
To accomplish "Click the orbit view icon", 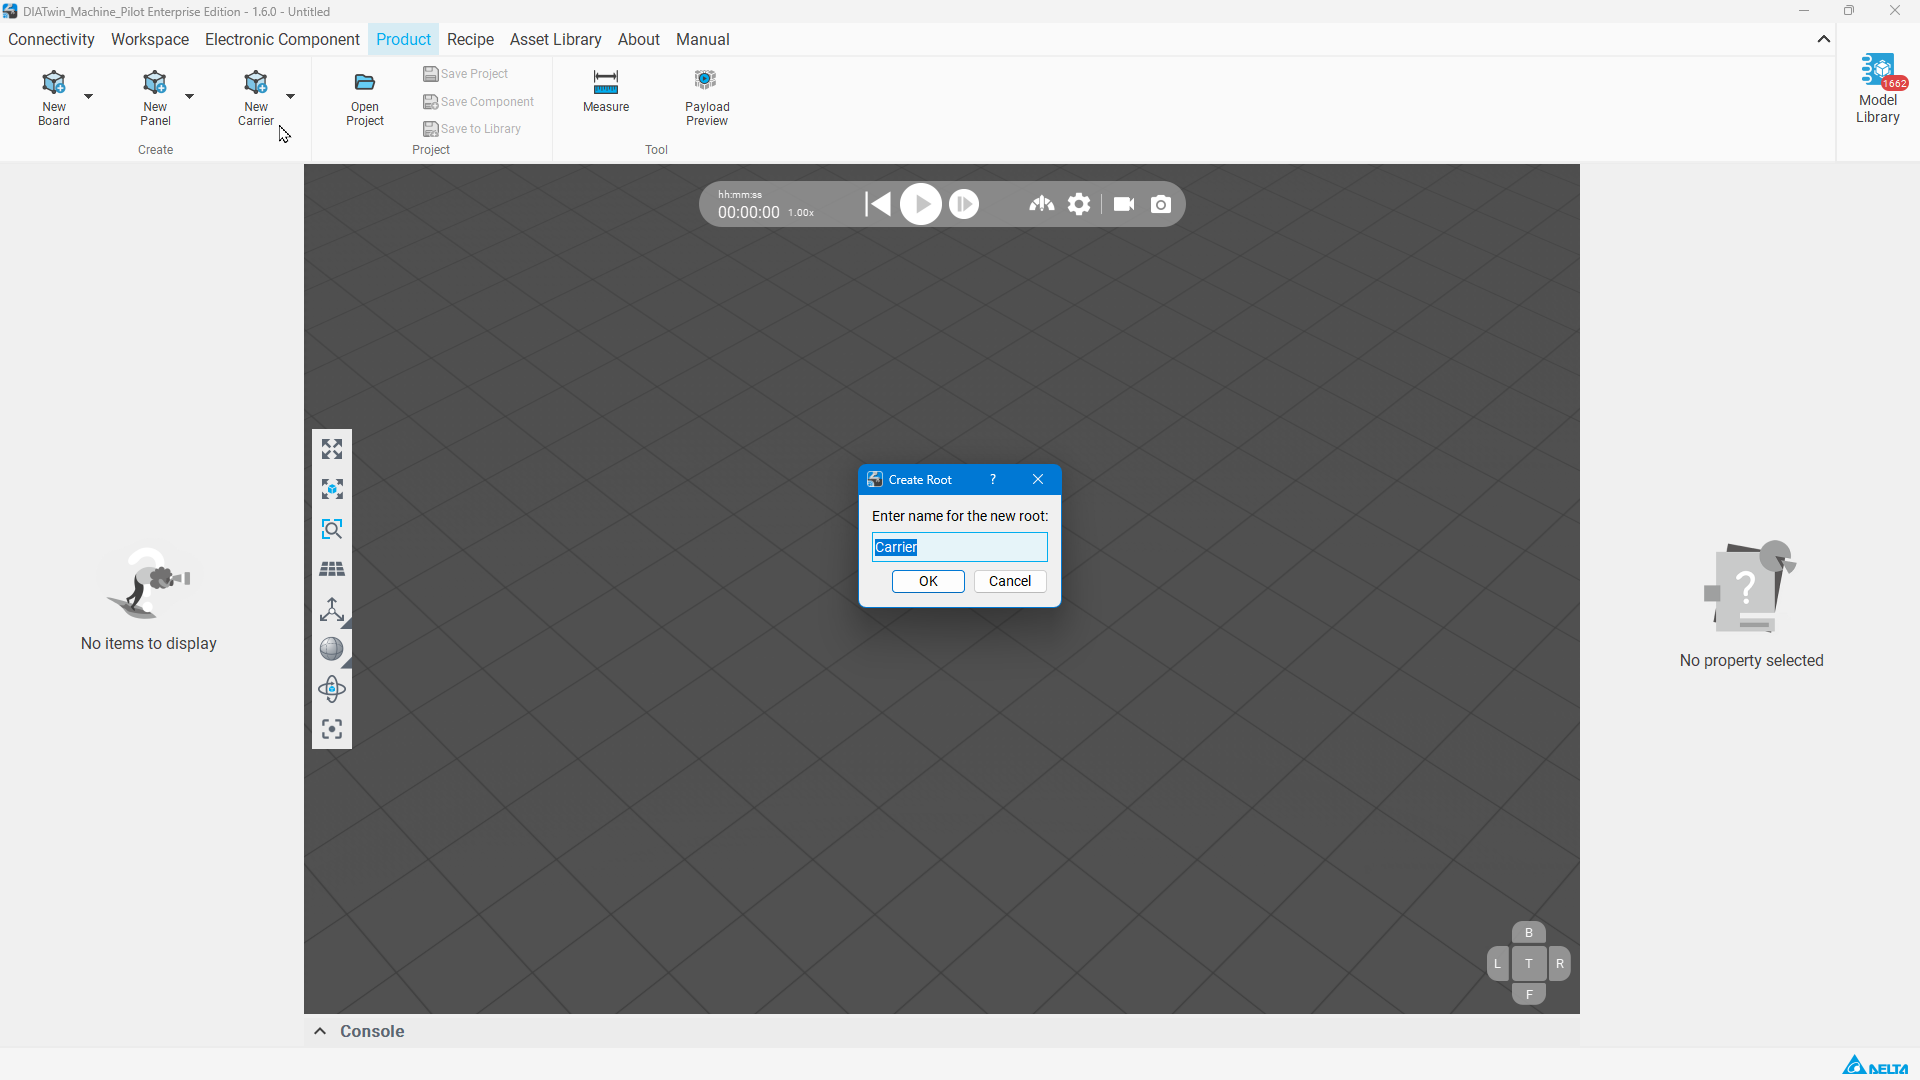I will (332, 689).
